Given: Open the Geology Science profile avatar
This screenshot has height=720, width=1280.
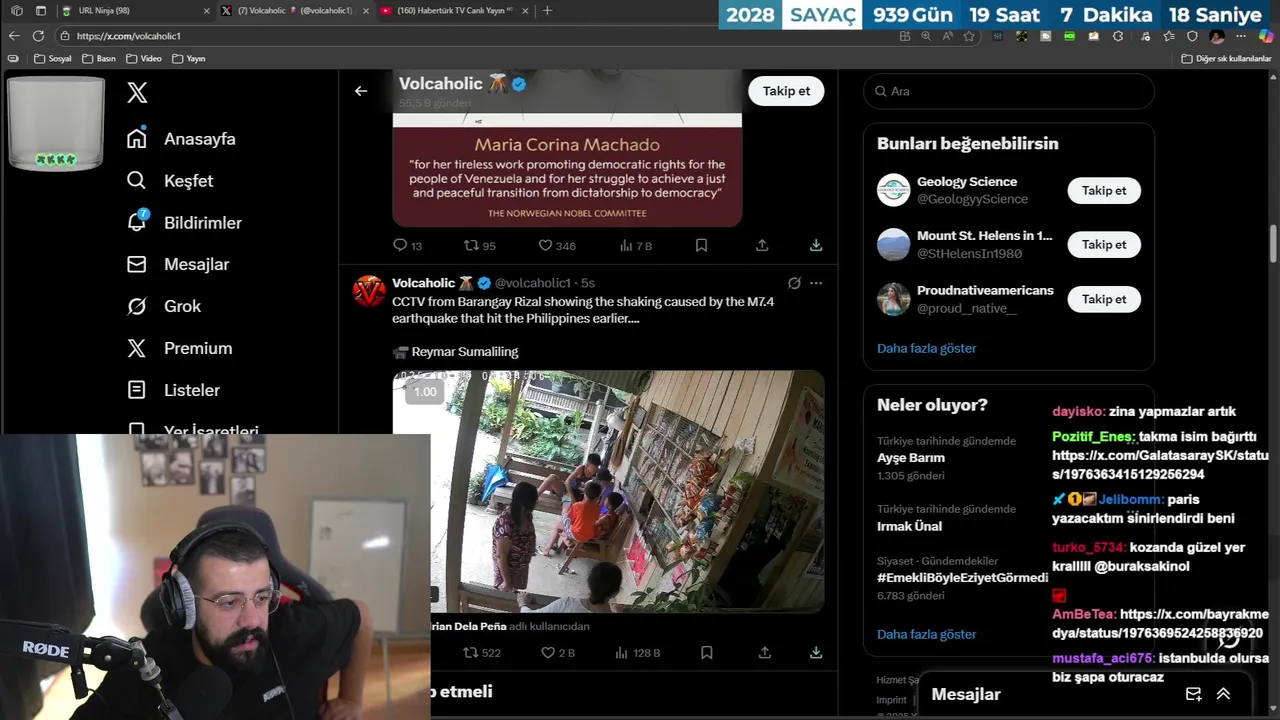Looking at the screenshot, I should tap(893, 190).
